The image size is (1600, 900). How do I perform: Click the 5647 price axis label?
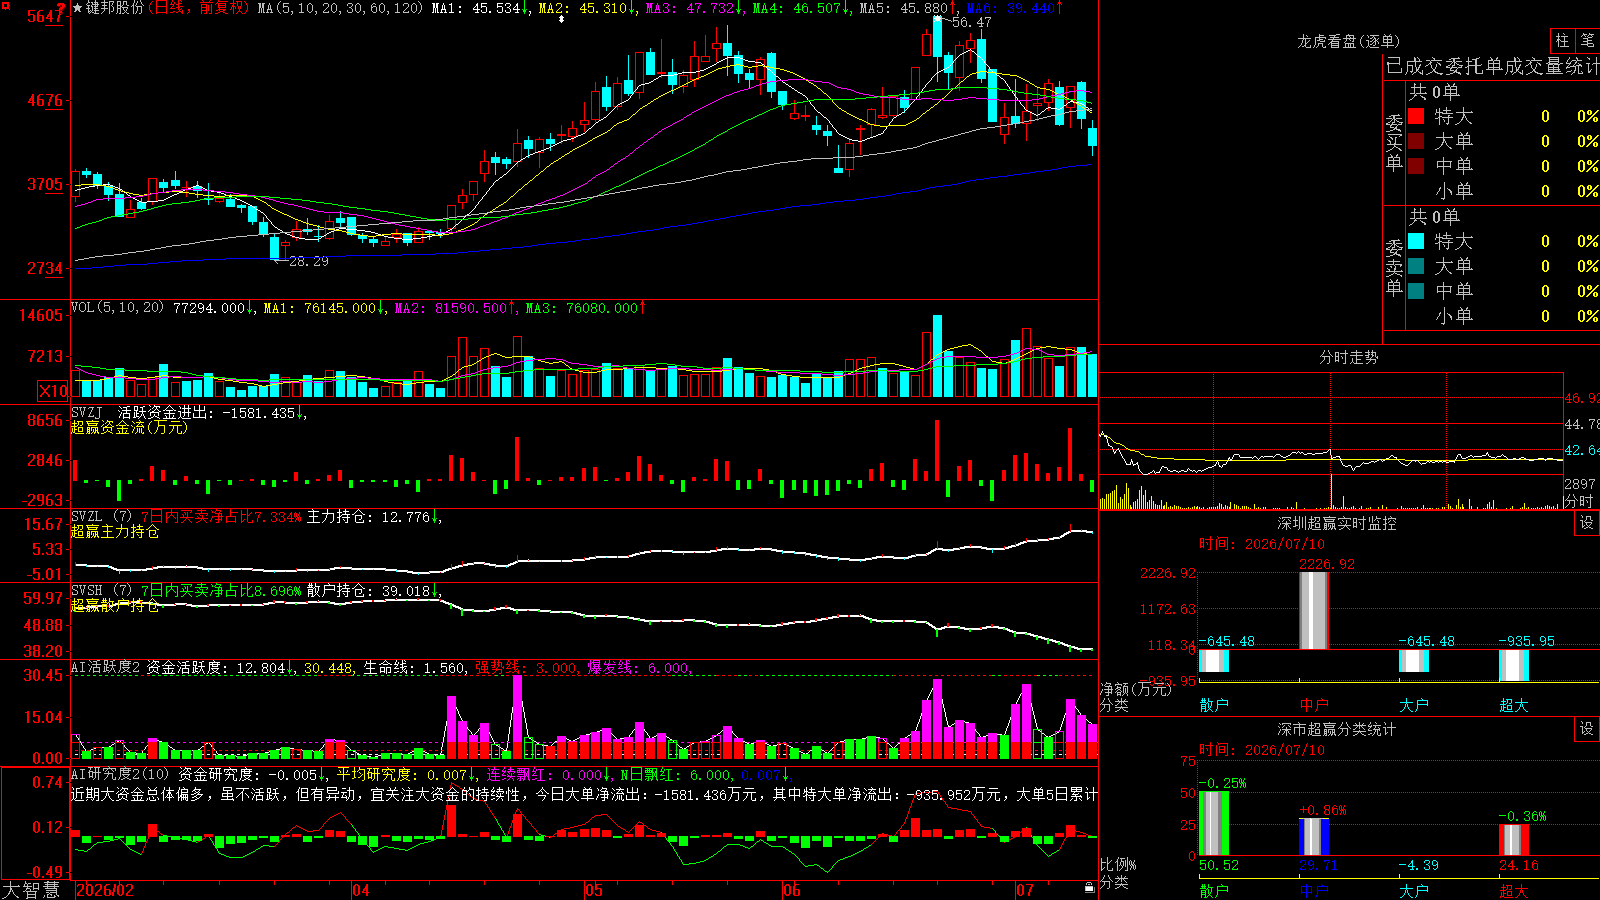45,16
